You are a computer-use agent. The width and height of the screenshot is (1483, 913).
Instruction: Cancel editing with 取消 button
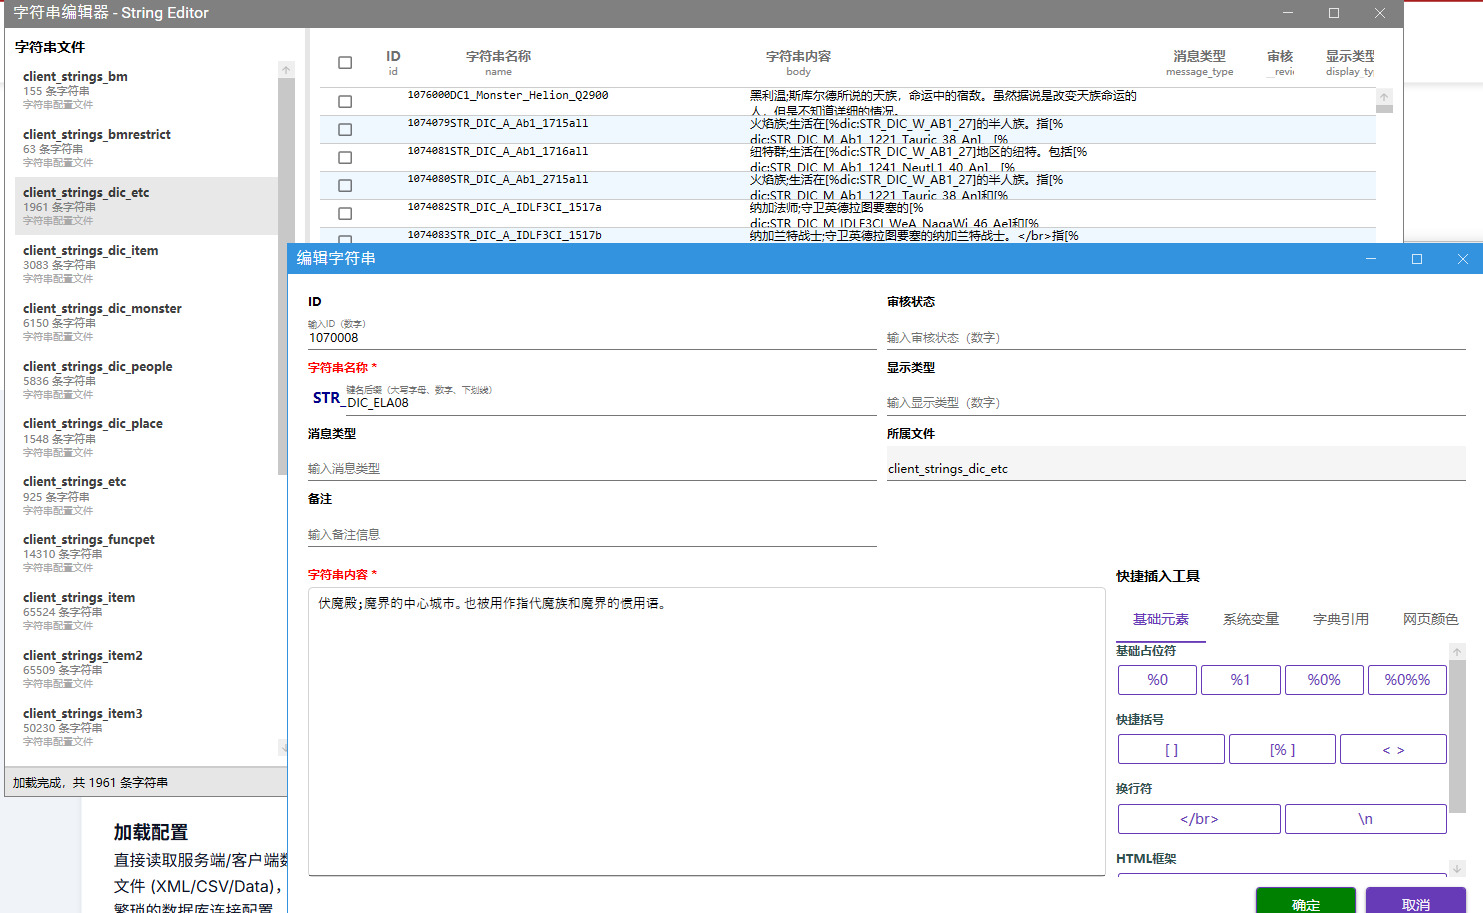(1416, 901)
